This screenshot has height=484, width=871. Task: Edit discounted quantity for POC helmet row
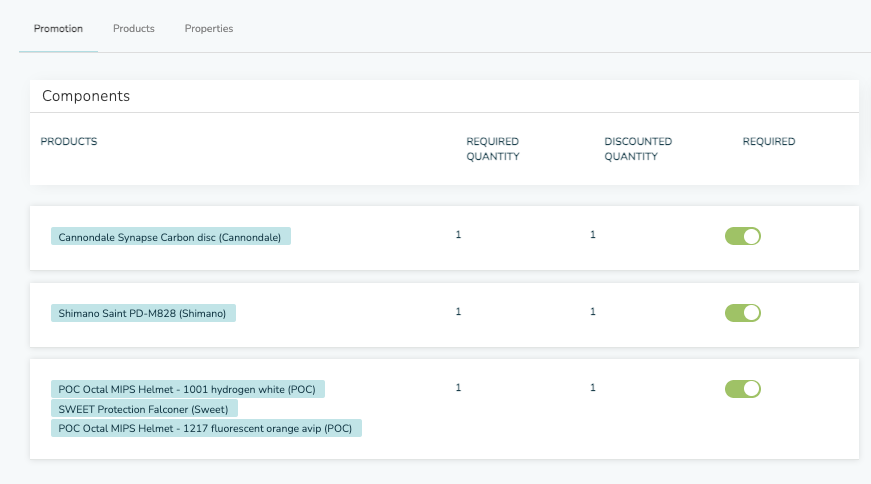click(592, 388)
